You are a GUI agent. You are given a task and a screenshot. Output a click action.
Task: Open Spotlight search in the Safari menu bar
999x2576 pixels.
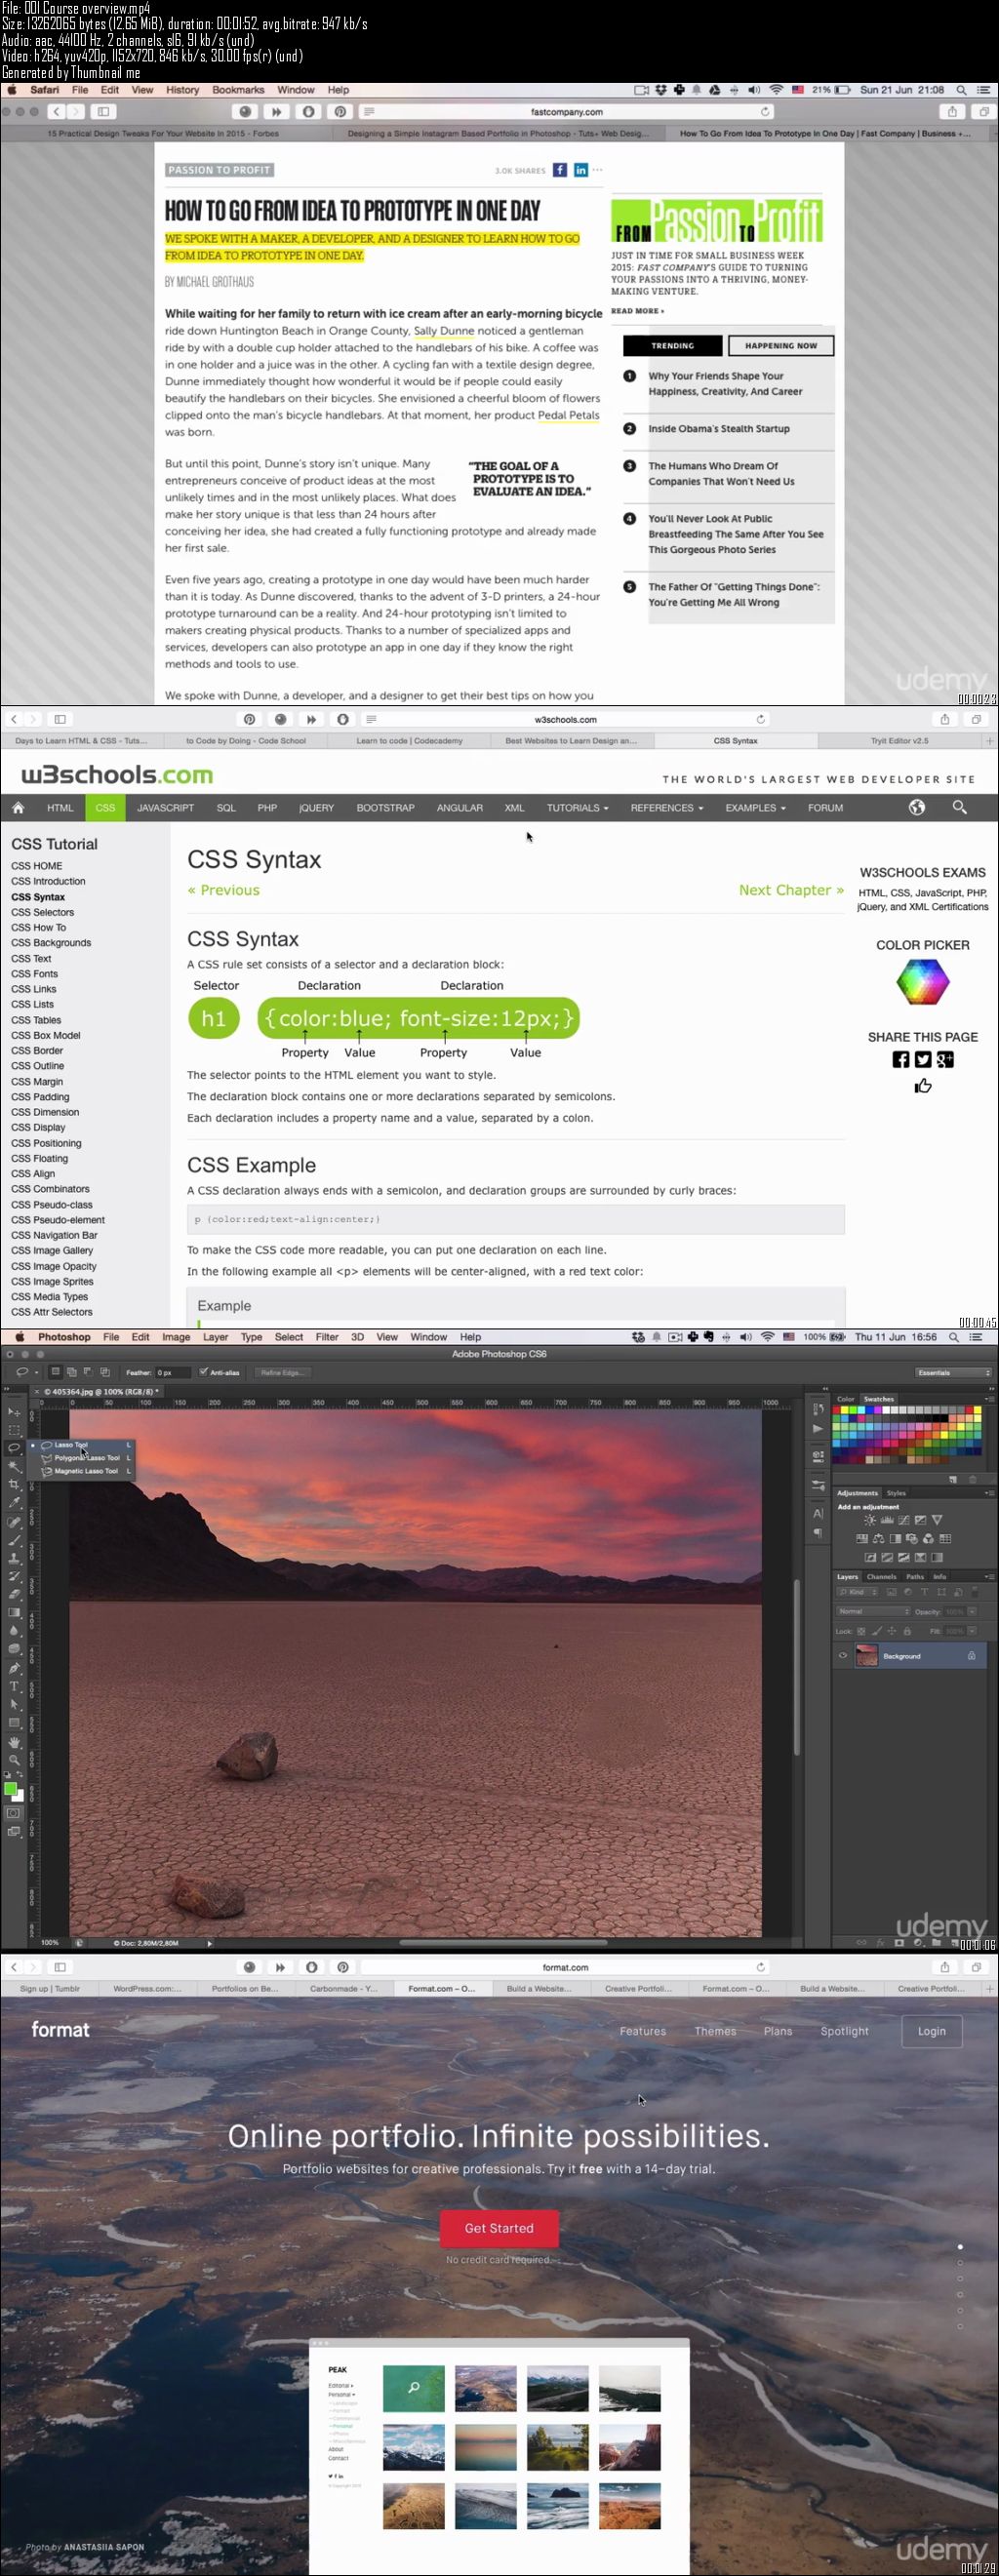961,90
